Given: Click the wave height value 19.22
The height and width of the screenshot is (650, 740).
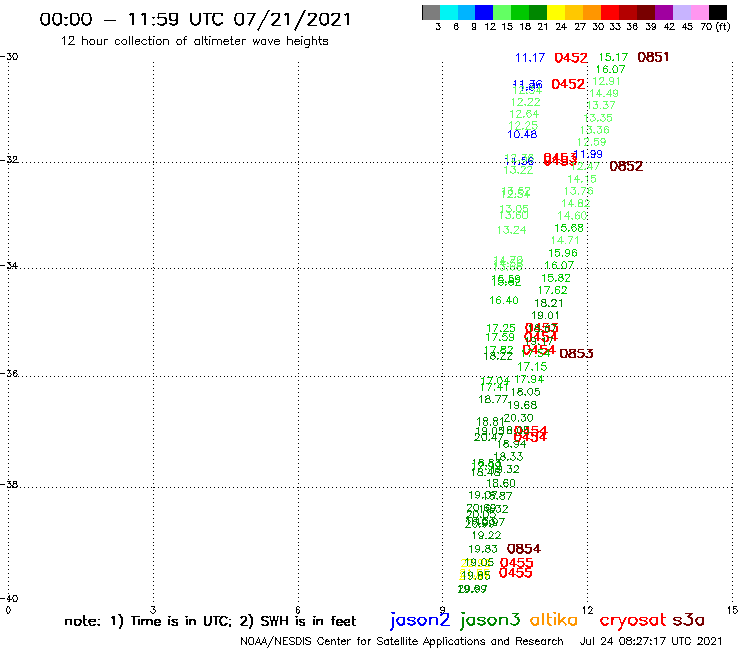Looking at the screenshot, I should [x=487, y=535].
